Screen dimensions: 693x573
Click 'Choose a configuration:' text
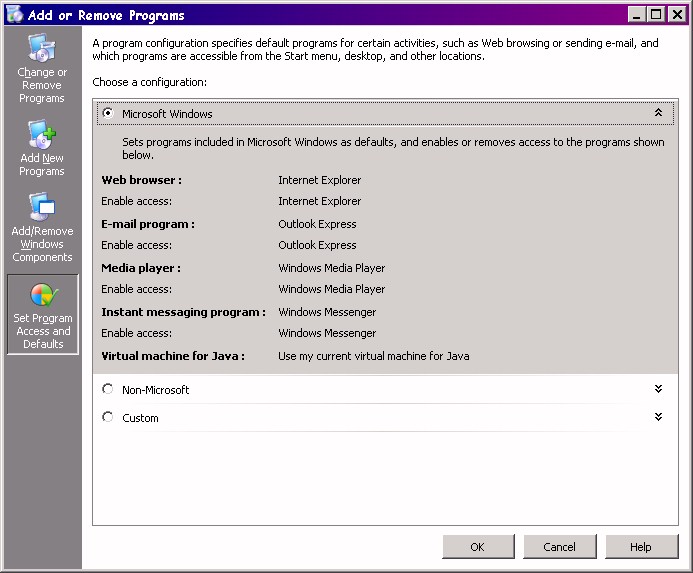[149, 82]
